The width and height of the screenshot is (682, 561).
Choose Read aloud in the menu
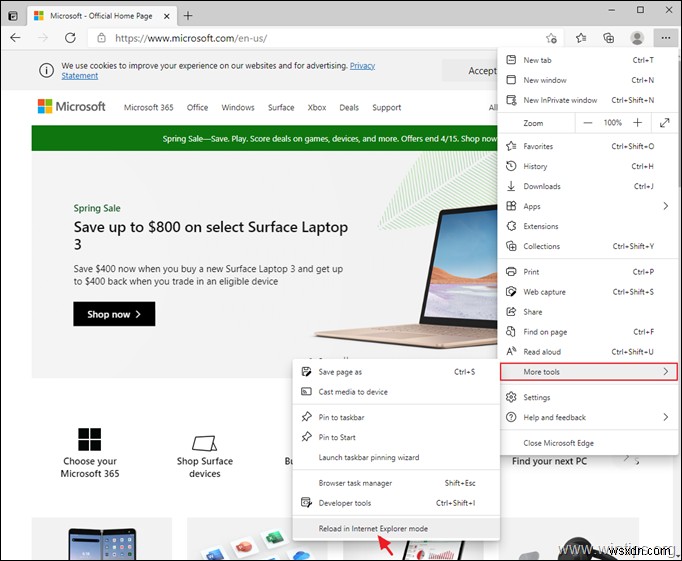point(588,352)
